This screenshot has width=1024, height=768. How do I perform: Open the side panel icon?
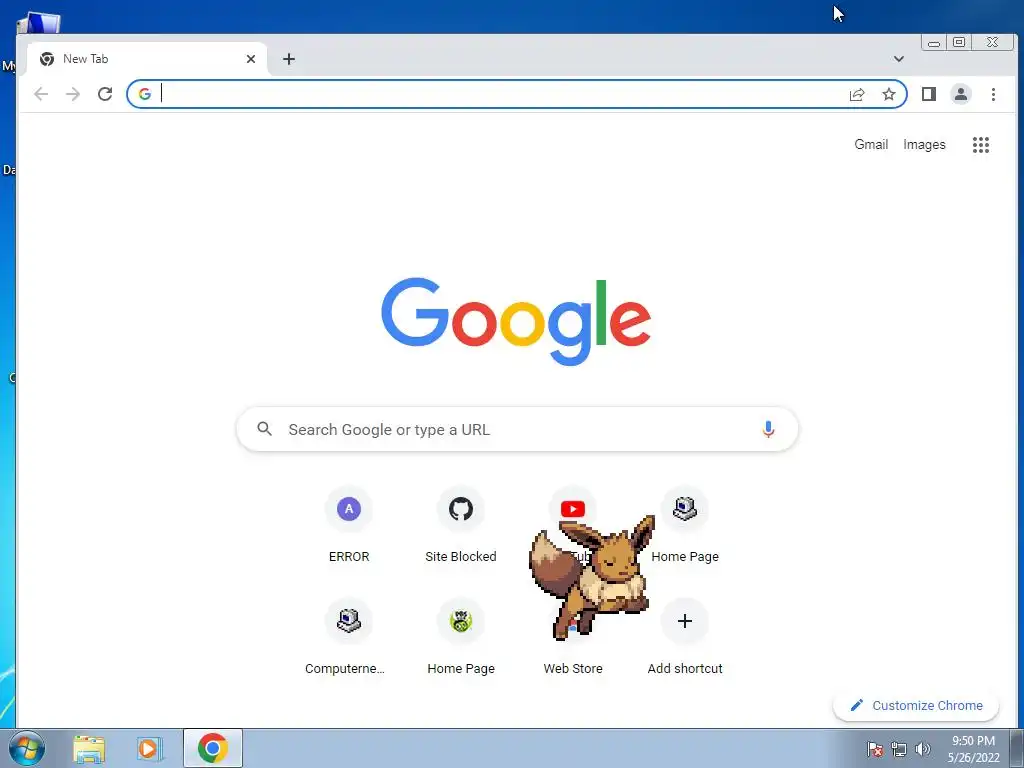[x=929, y=94]
